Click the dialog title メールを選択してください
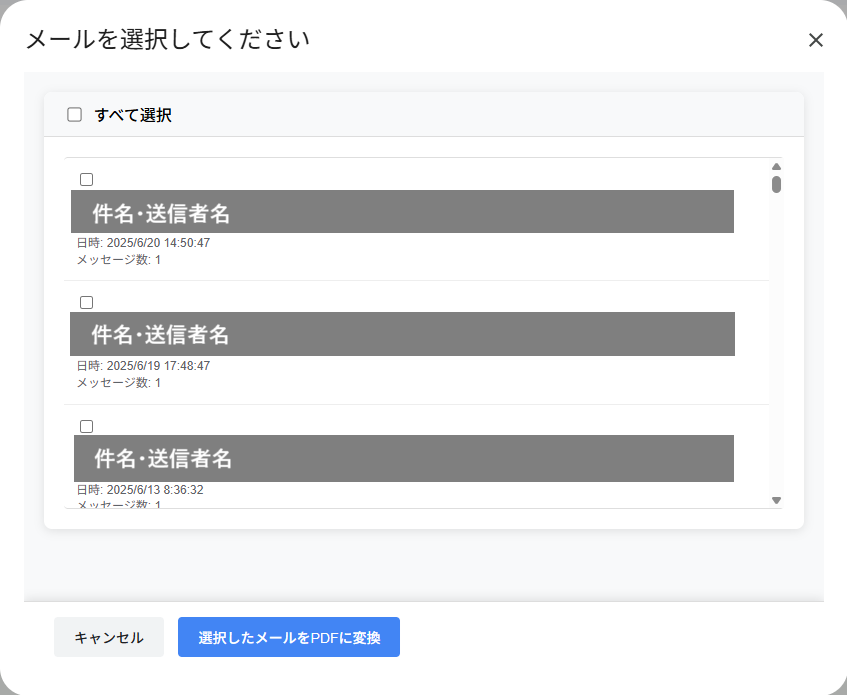Viewport: 847px width, 695px height. (x=168, y=39)
